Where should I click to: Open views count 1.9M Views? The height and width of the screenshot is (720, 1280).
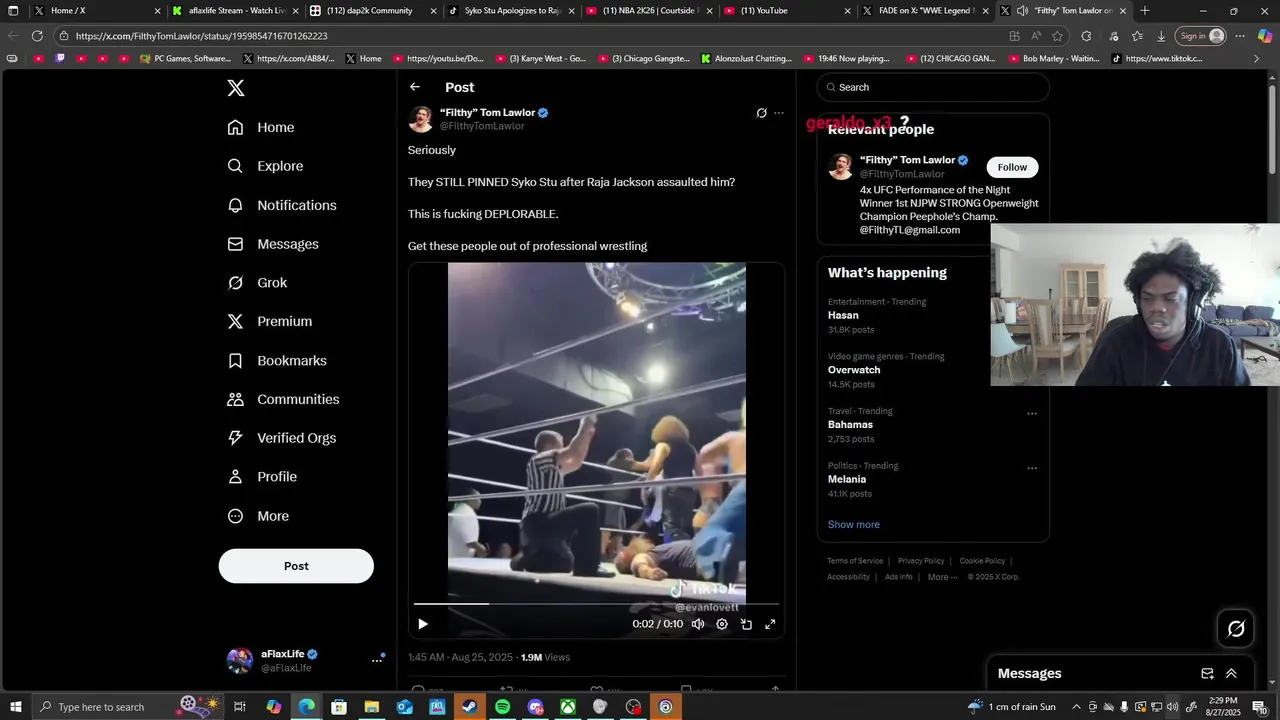point(545,657)
